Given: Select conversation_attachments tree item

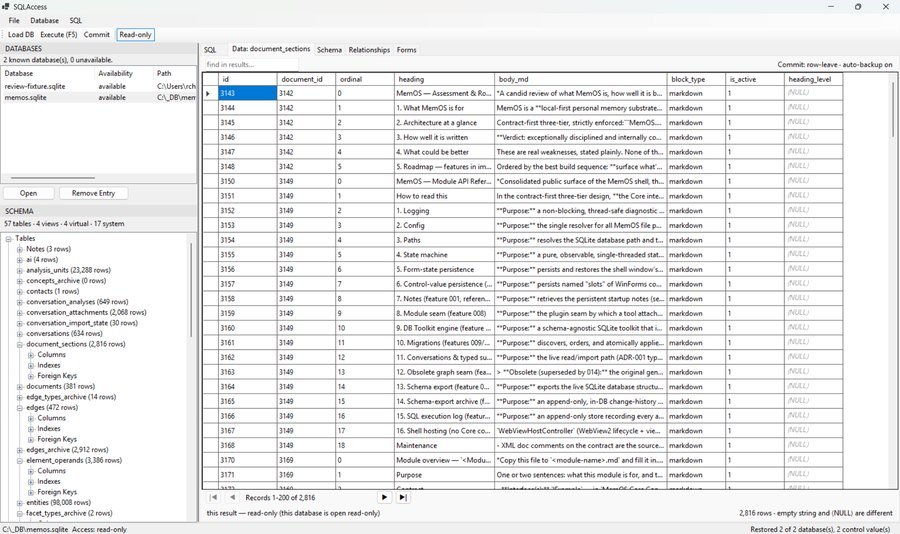Looking at the screenshot, I should click(86, 312).
